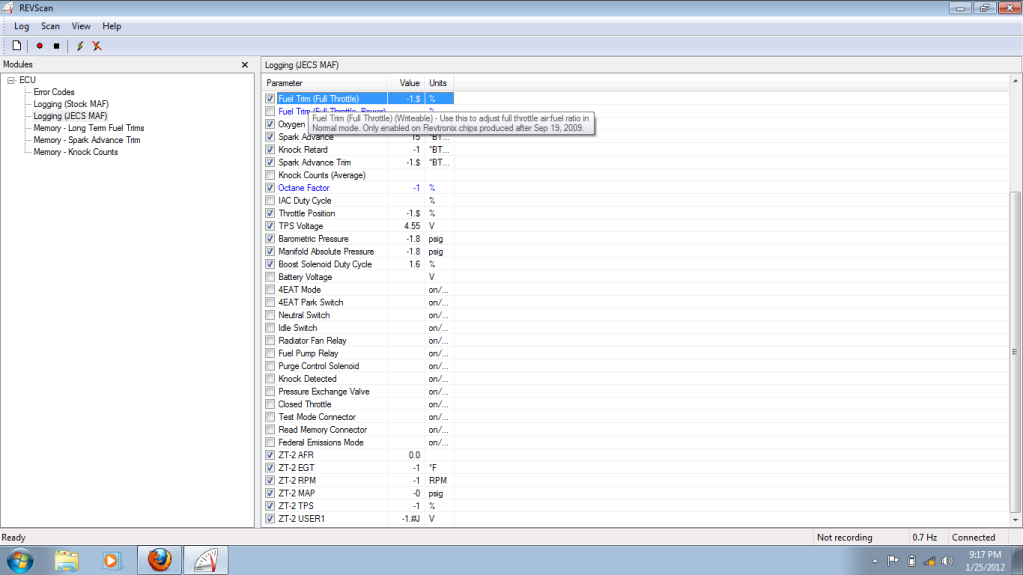Image resolution: width=1023 pixels, height=575 pixels.
Task: Uncheck ZT-2 AFR parameter
Action: (270, 455)
